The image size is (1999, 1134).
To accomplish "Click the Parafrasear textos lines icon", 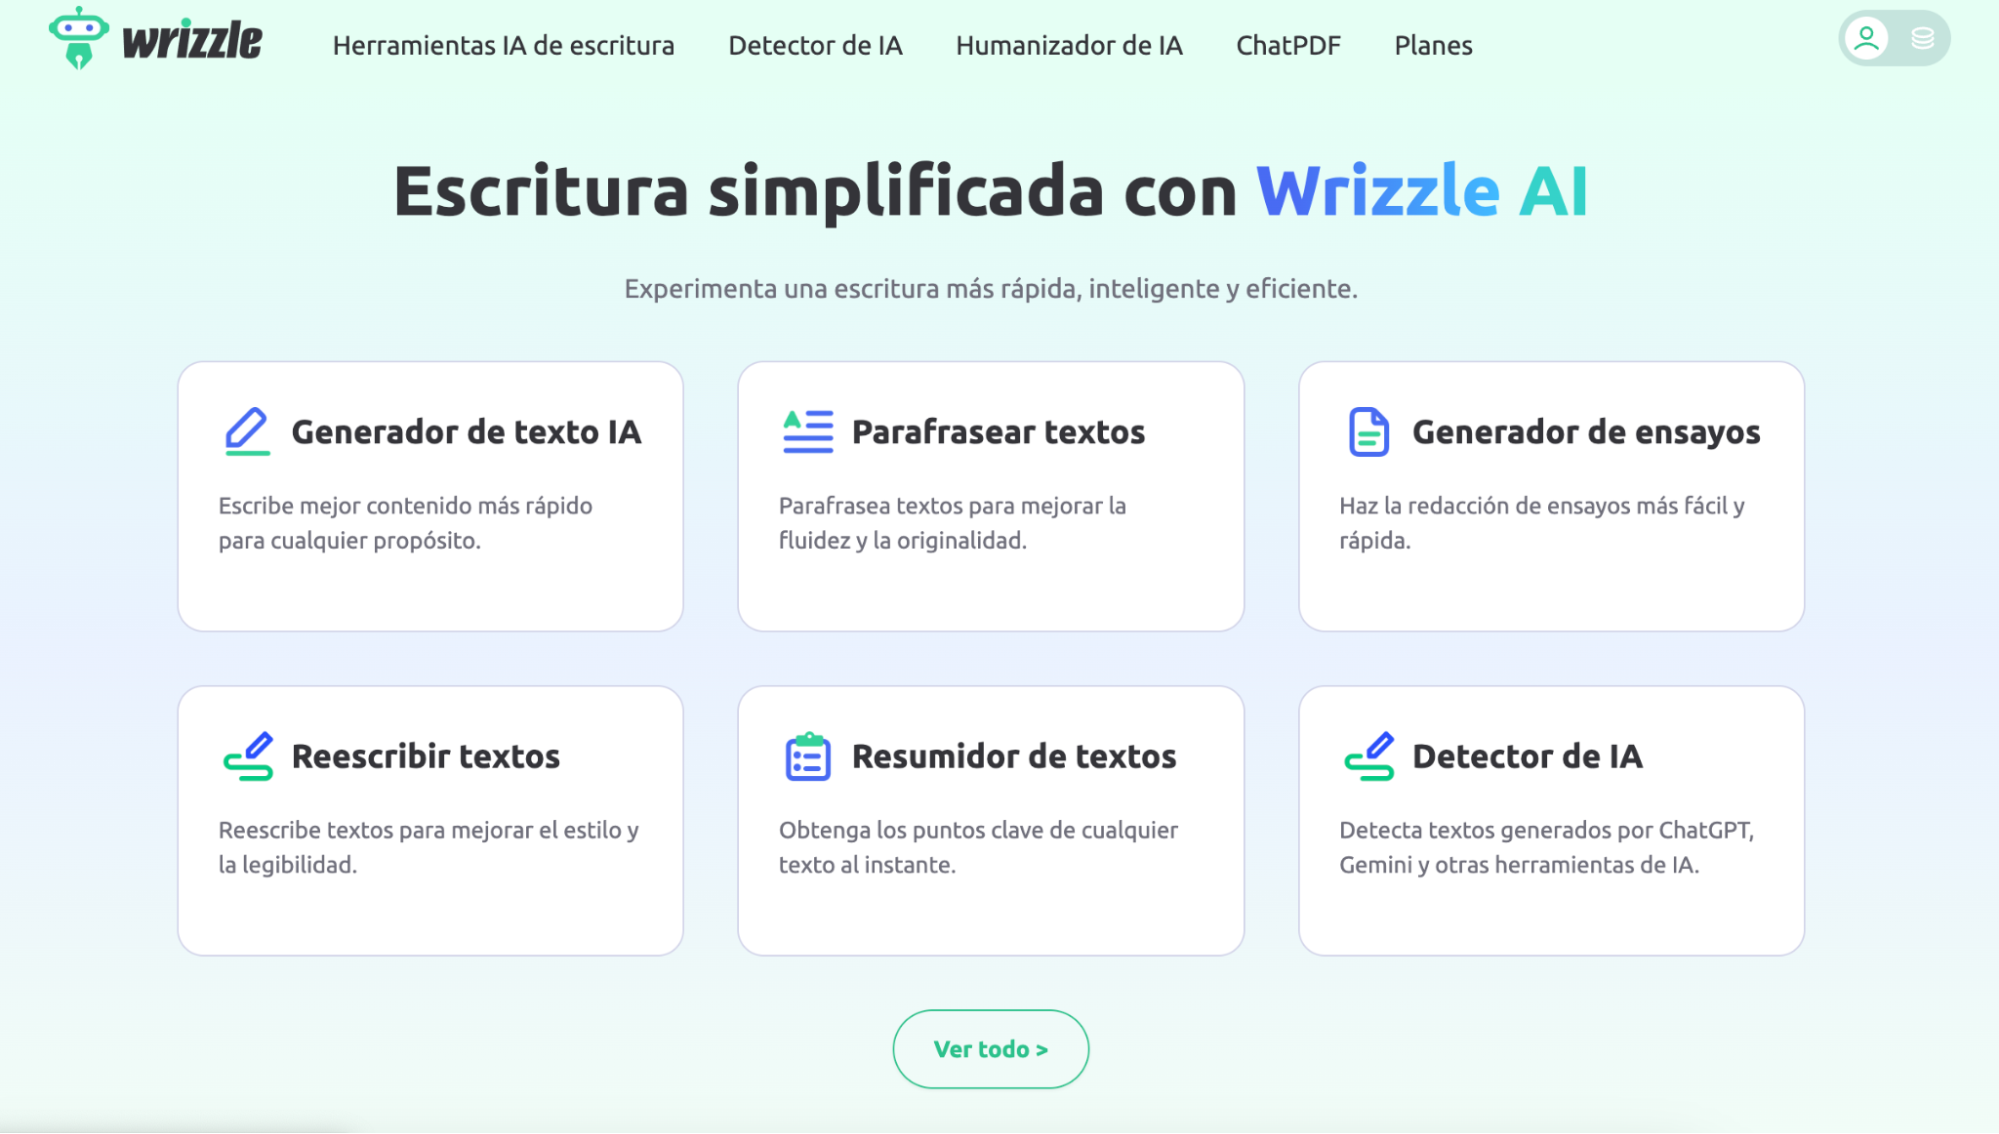I will (x=808, y=432).
